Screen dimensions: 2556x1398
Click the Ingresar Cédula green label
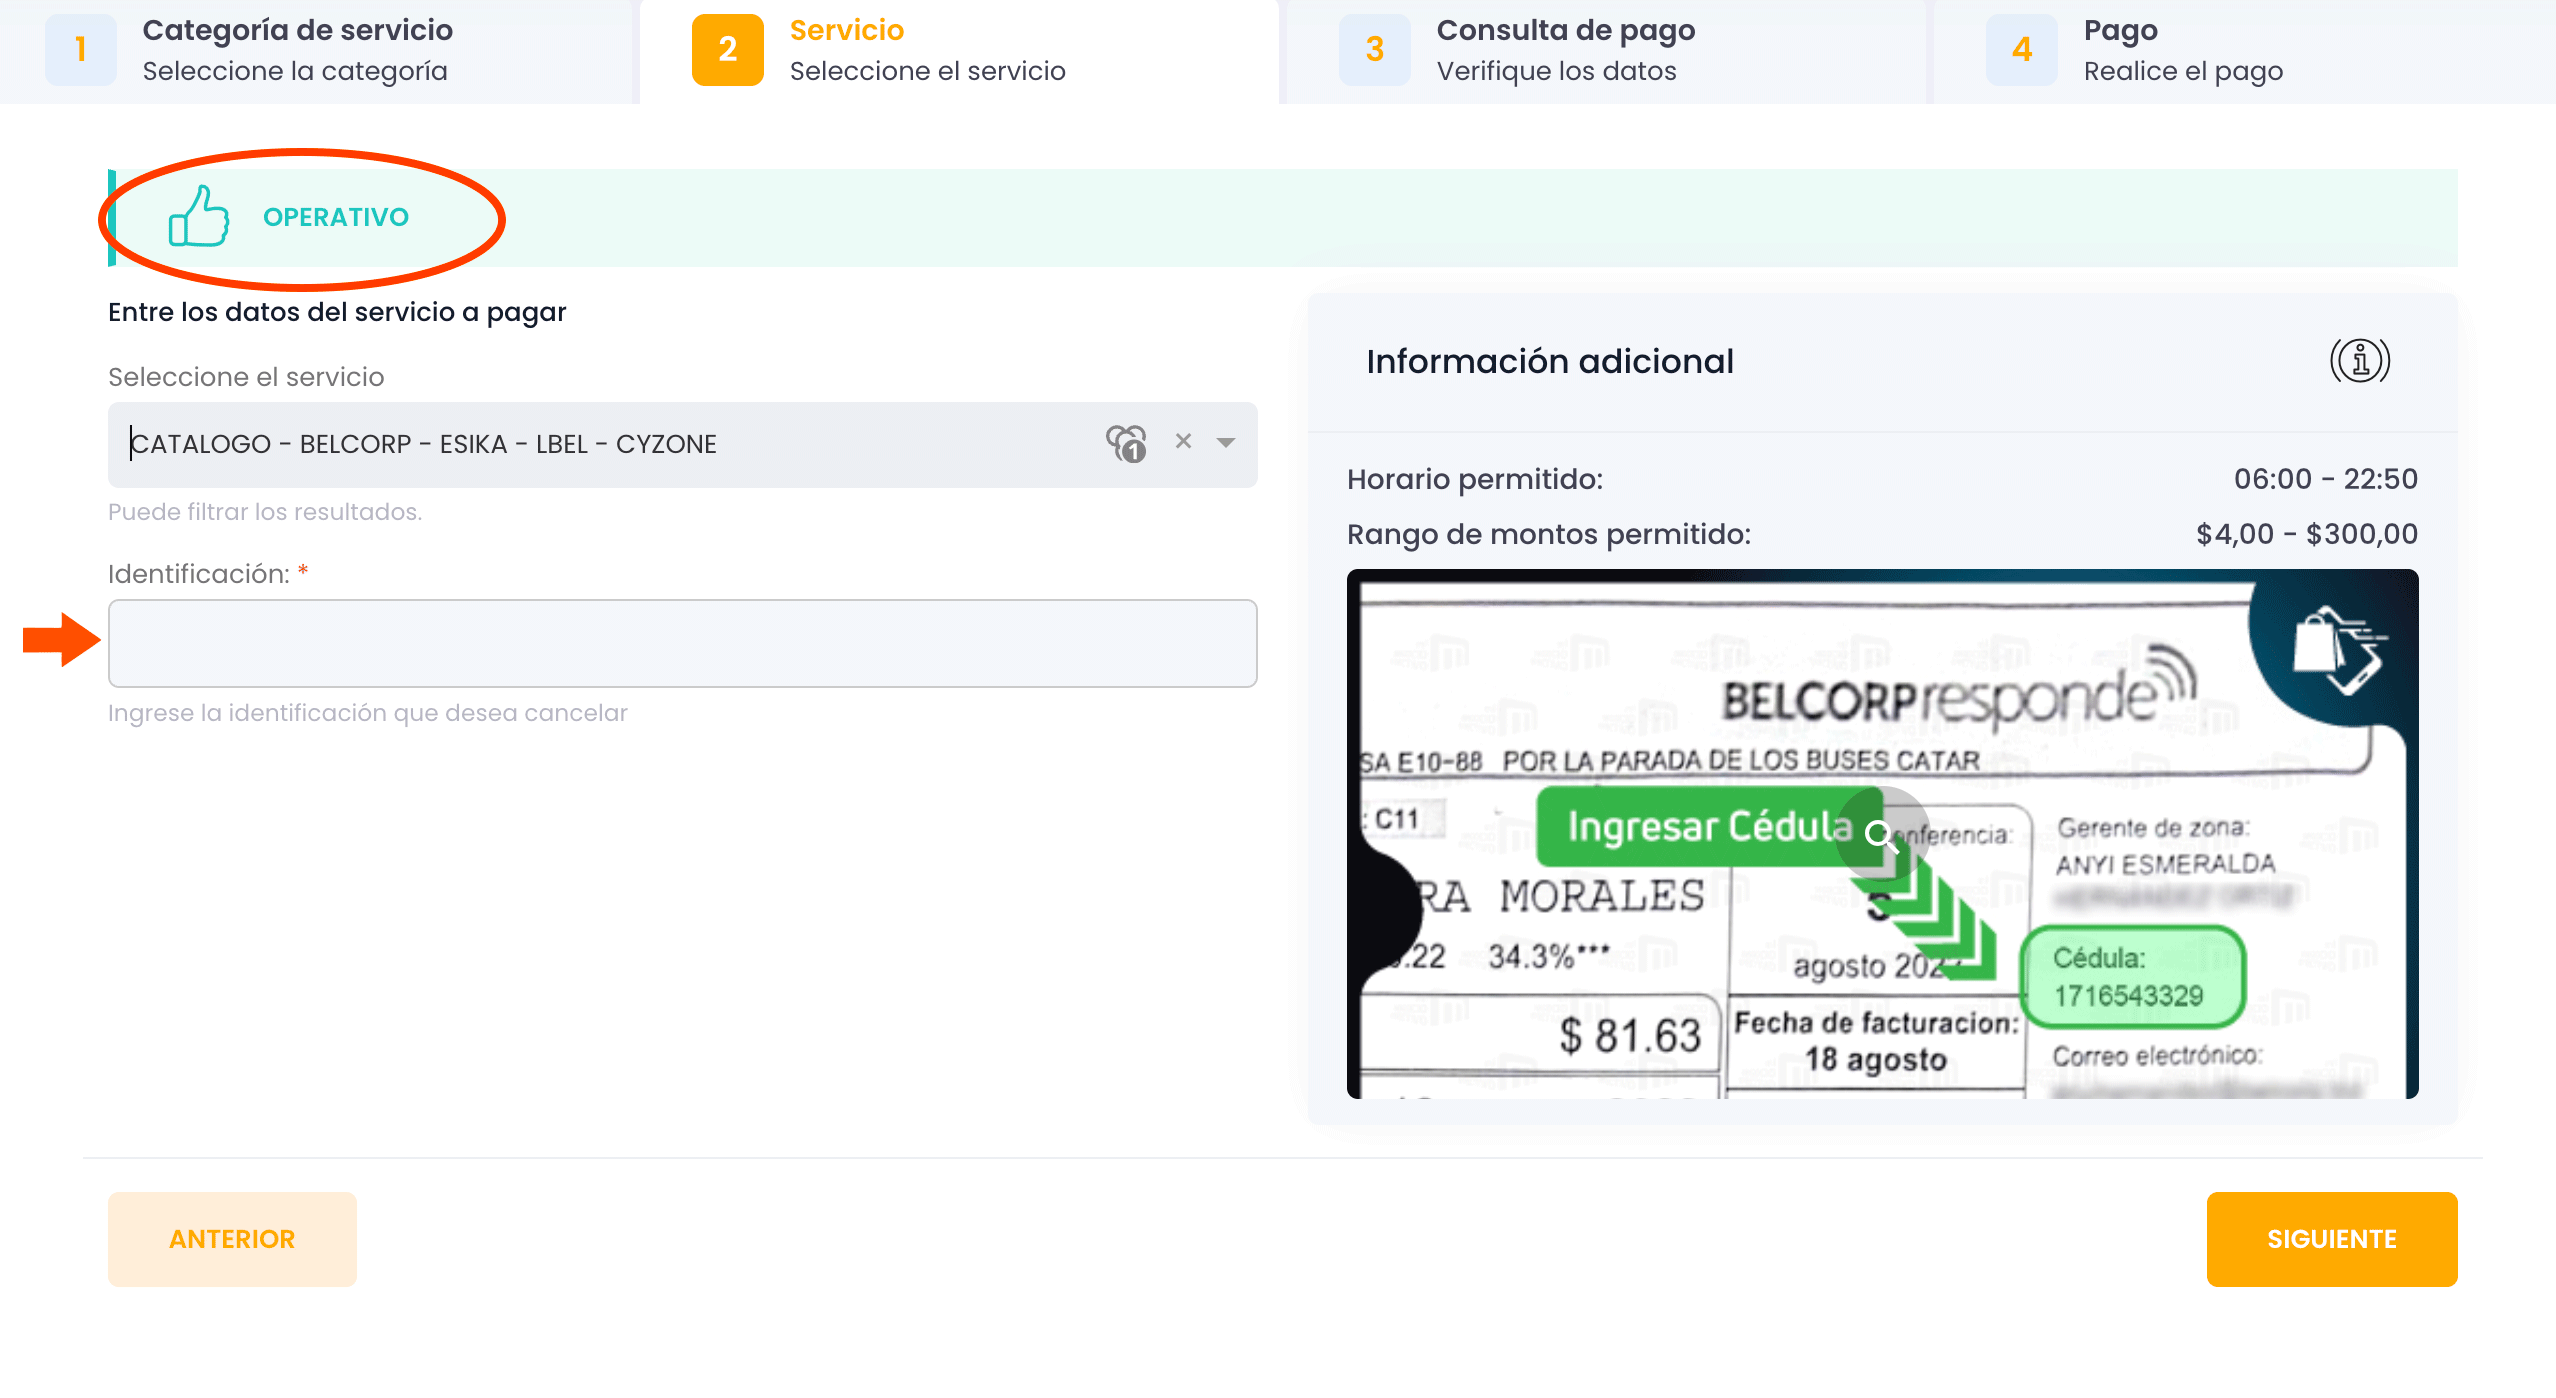pos(1710,827)
